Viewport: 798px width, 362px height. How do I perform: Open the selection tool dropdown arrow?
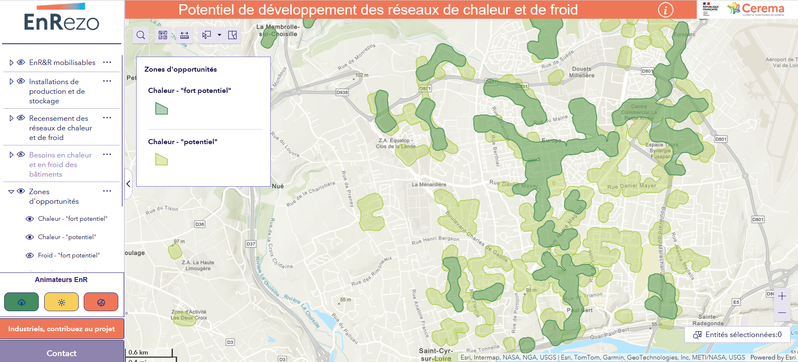tap(219, 35)
